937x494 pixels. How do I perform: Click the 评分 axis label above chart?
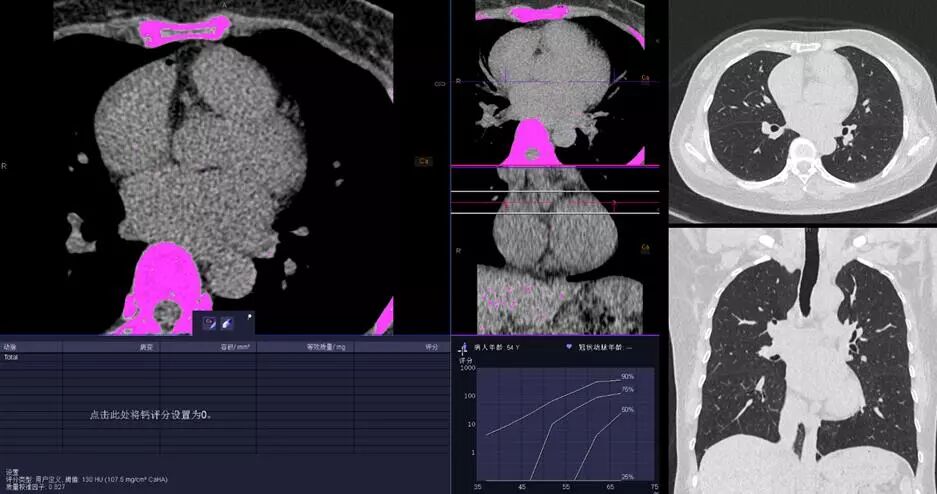[x=466, y=361]
